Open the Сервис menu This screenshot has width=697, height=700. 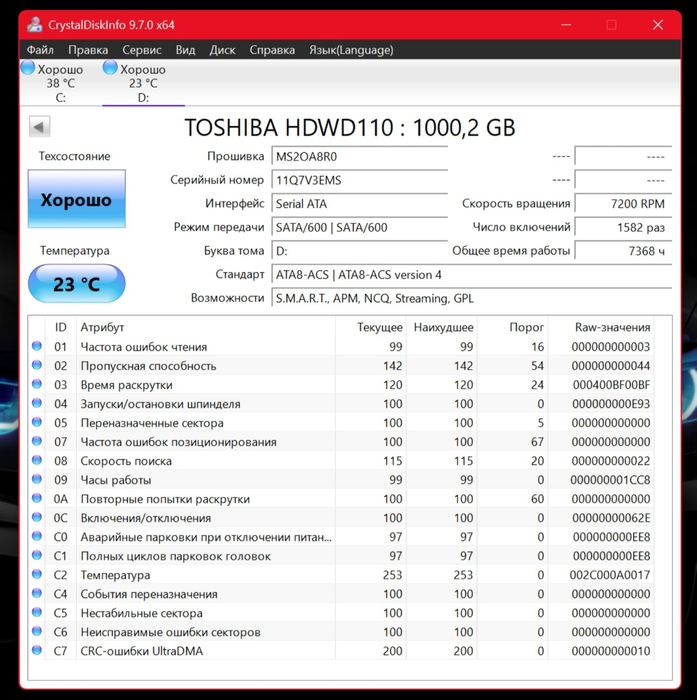pos(142,50)
